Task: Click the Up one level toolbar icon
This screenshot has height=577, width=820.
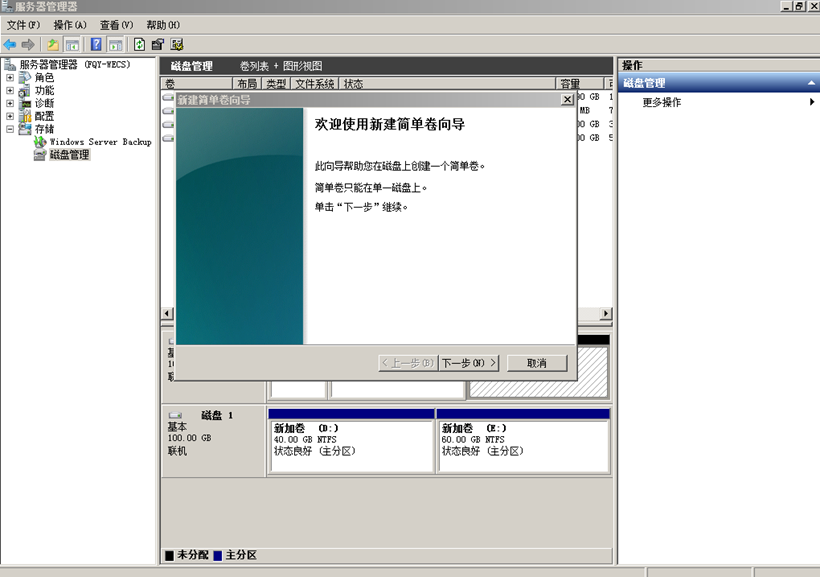Action: (x=53, y=44)
